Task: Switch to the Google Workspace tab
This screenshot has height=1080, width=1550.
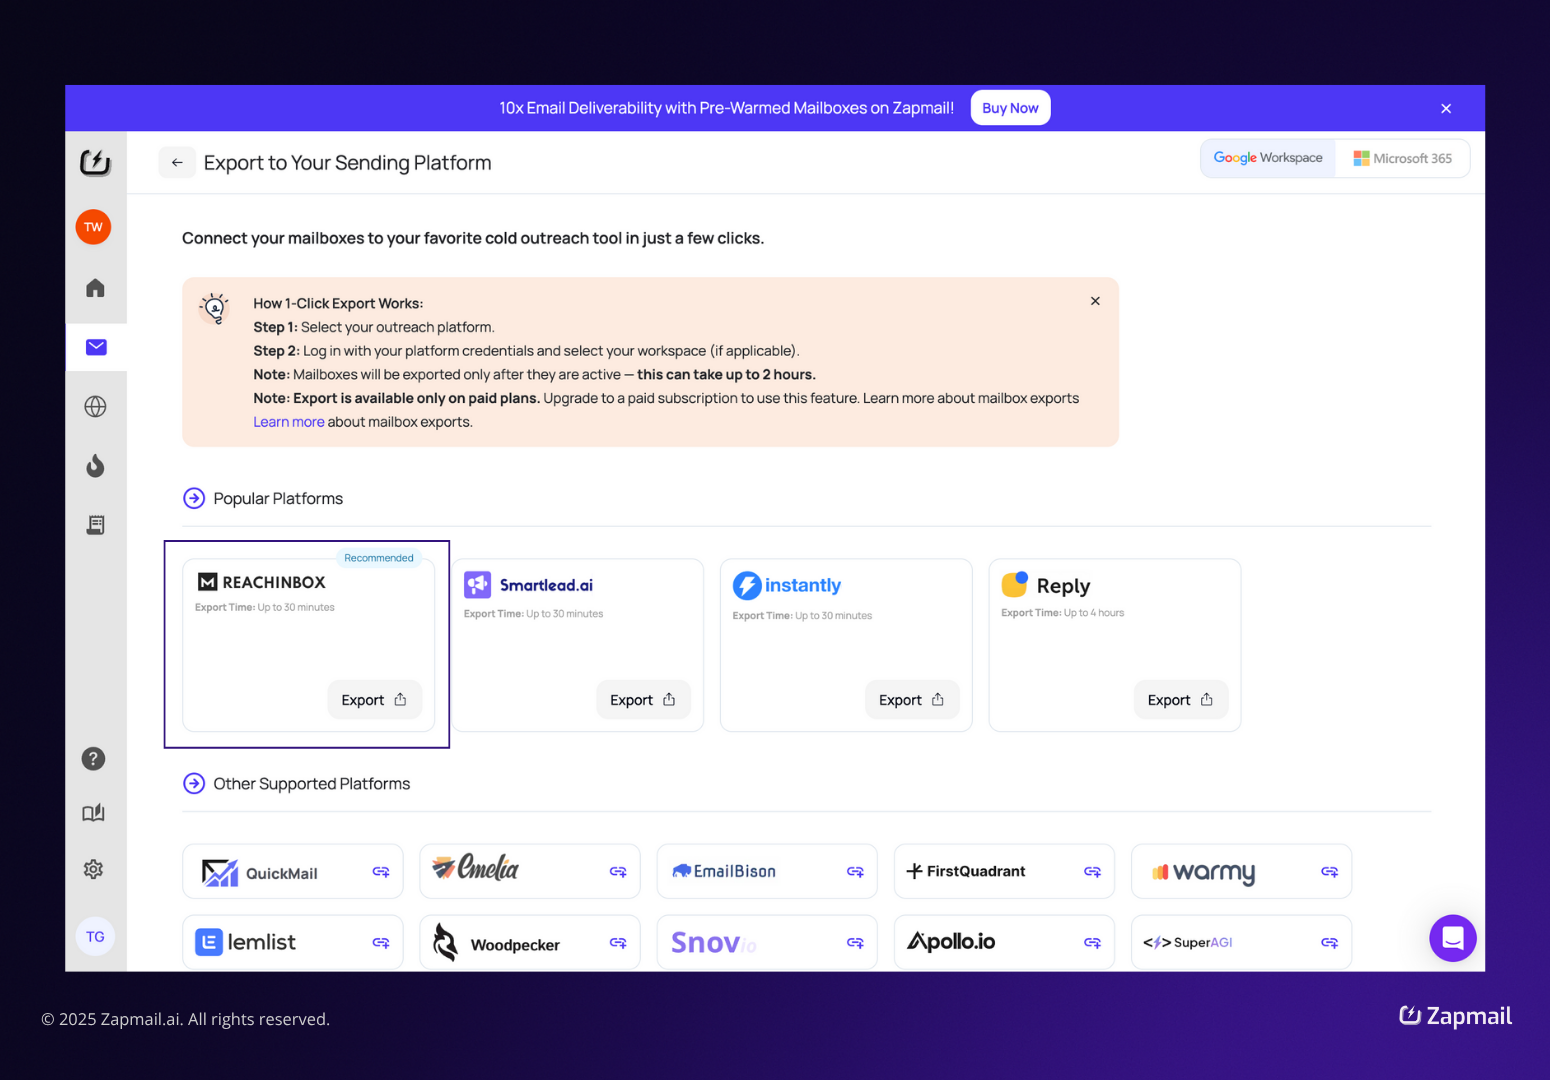Action: click(1268, 158)
